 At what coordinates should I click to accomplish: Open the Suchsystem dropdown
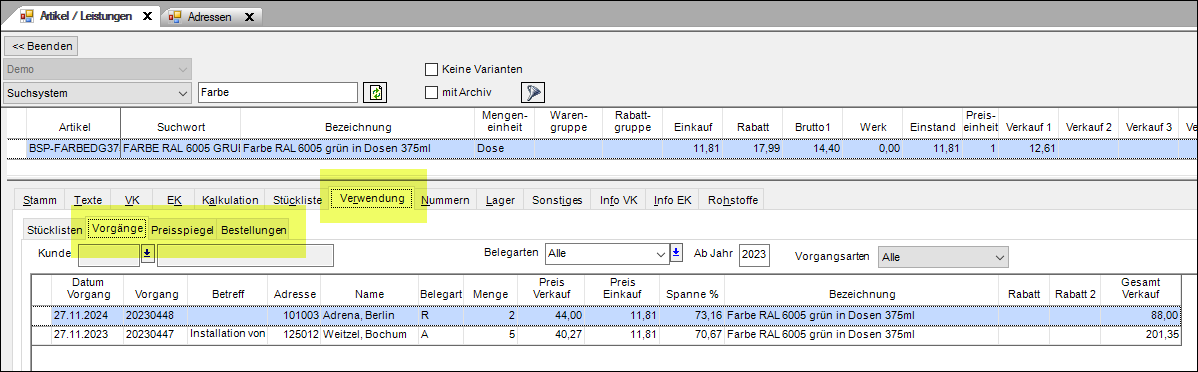click(x=98, y=92)
